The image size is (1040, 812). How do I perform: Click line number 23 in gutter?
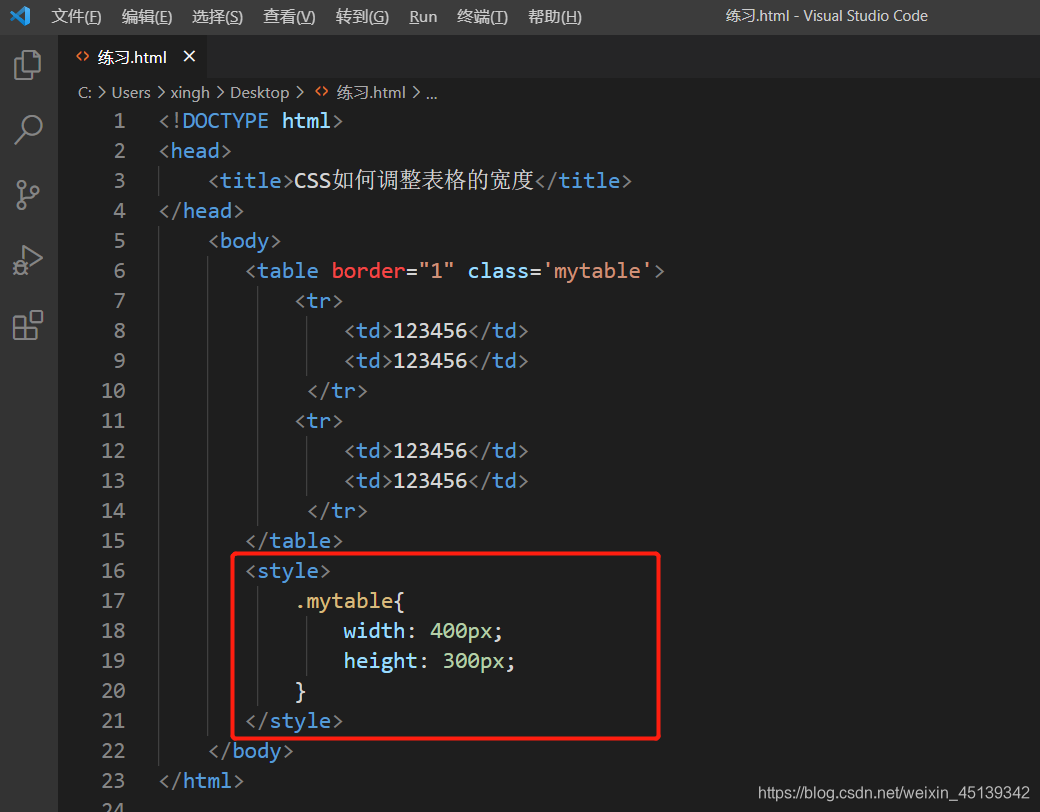coord(113,780)
